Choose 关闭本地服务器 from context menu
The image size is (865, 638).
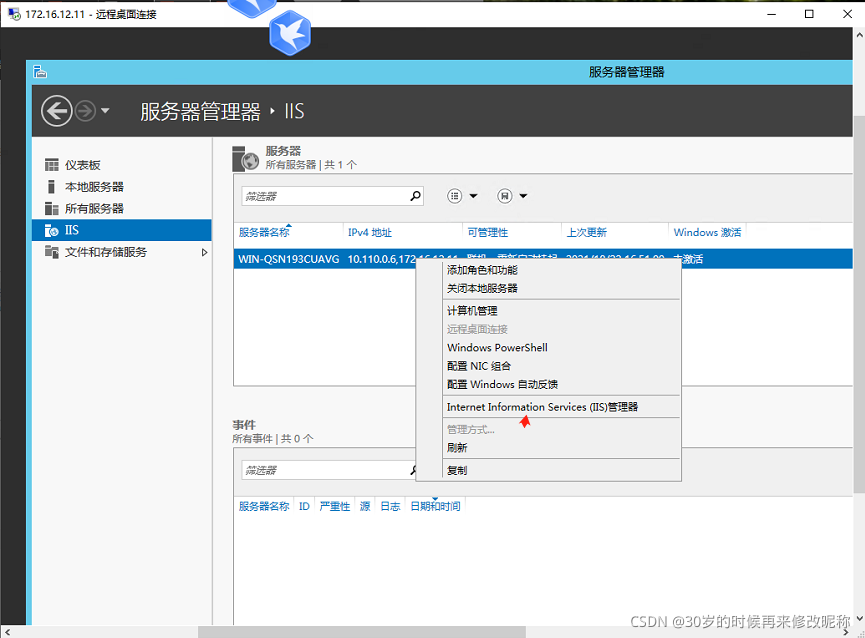482,288
